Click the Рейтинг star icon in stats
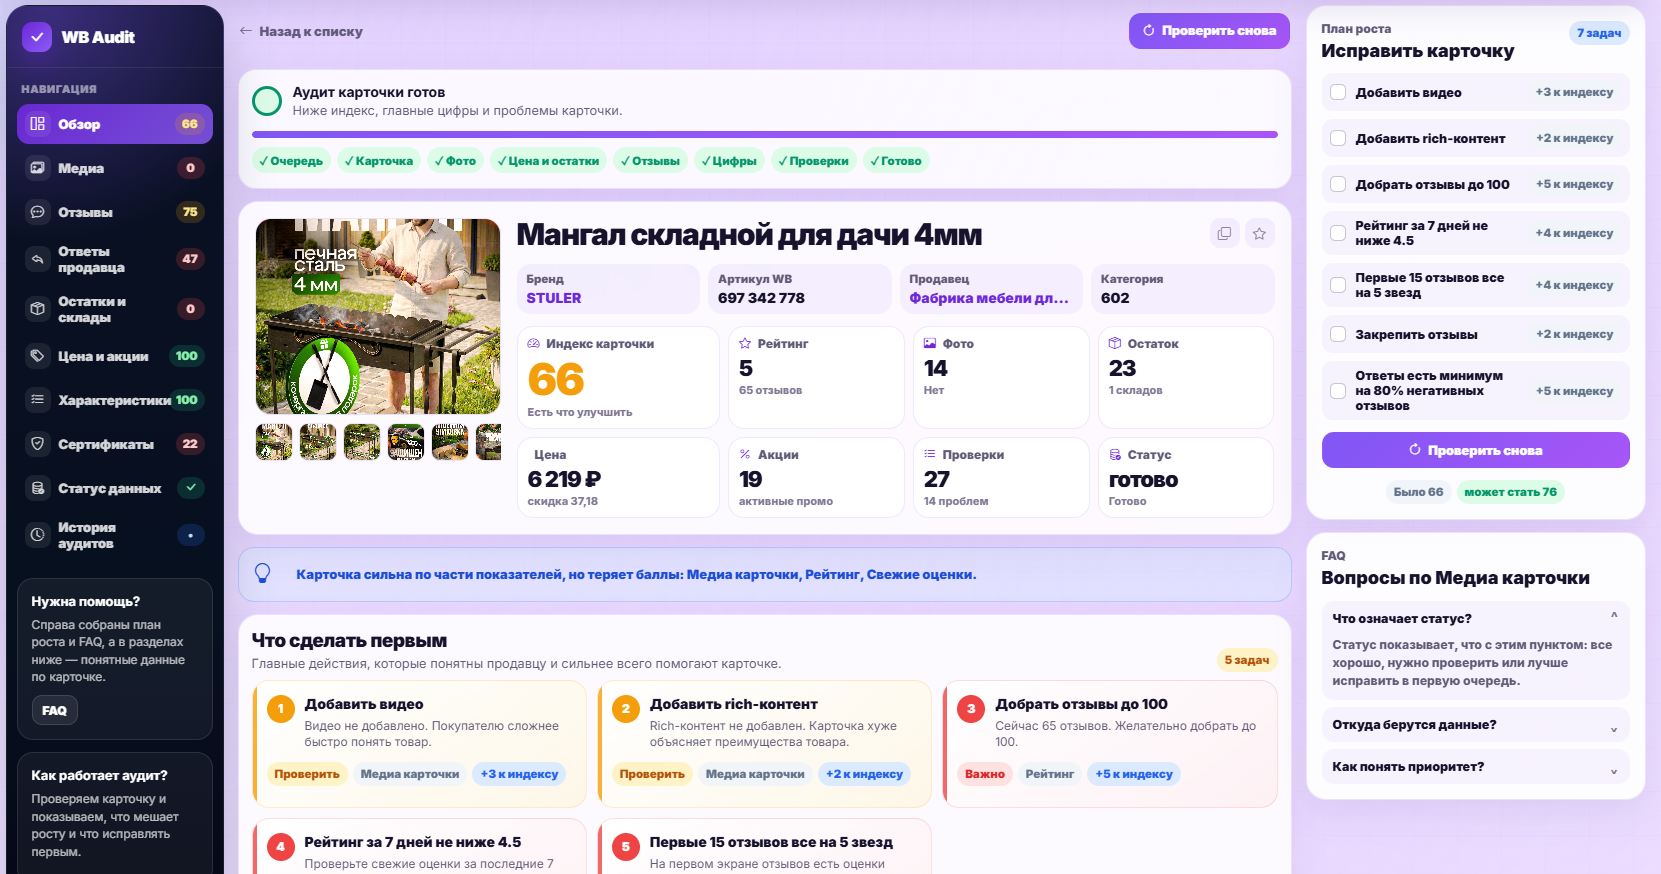1661x874 pixels. pyautogui.click(x=745, y=343)
